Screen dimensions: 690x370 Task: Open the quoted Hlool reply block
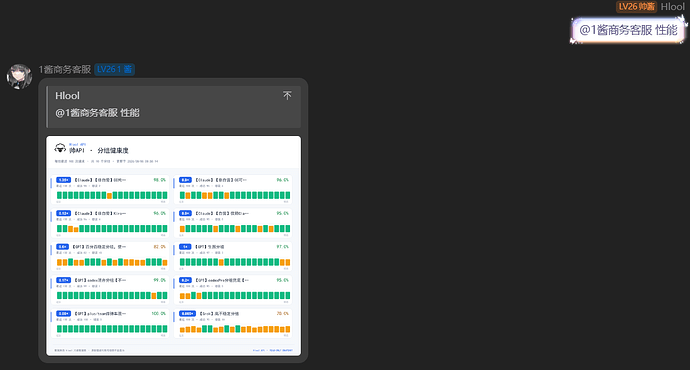[x=174, y=107]
